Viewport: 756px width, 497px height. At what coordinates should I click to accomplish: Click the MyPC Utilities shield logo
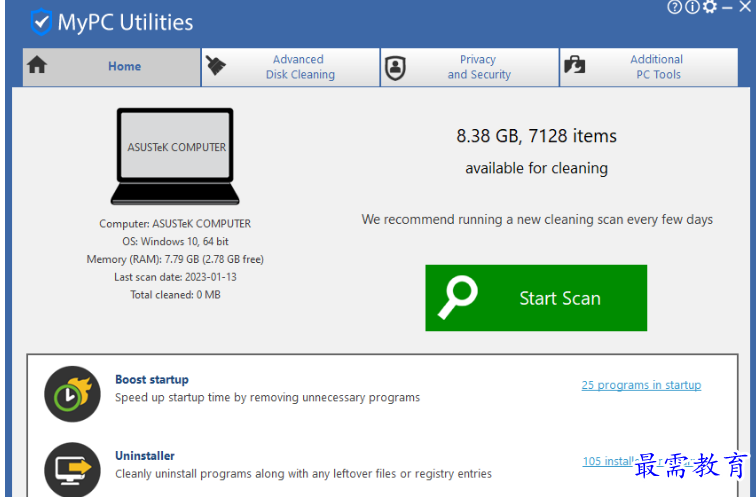[x=41, y=22]
